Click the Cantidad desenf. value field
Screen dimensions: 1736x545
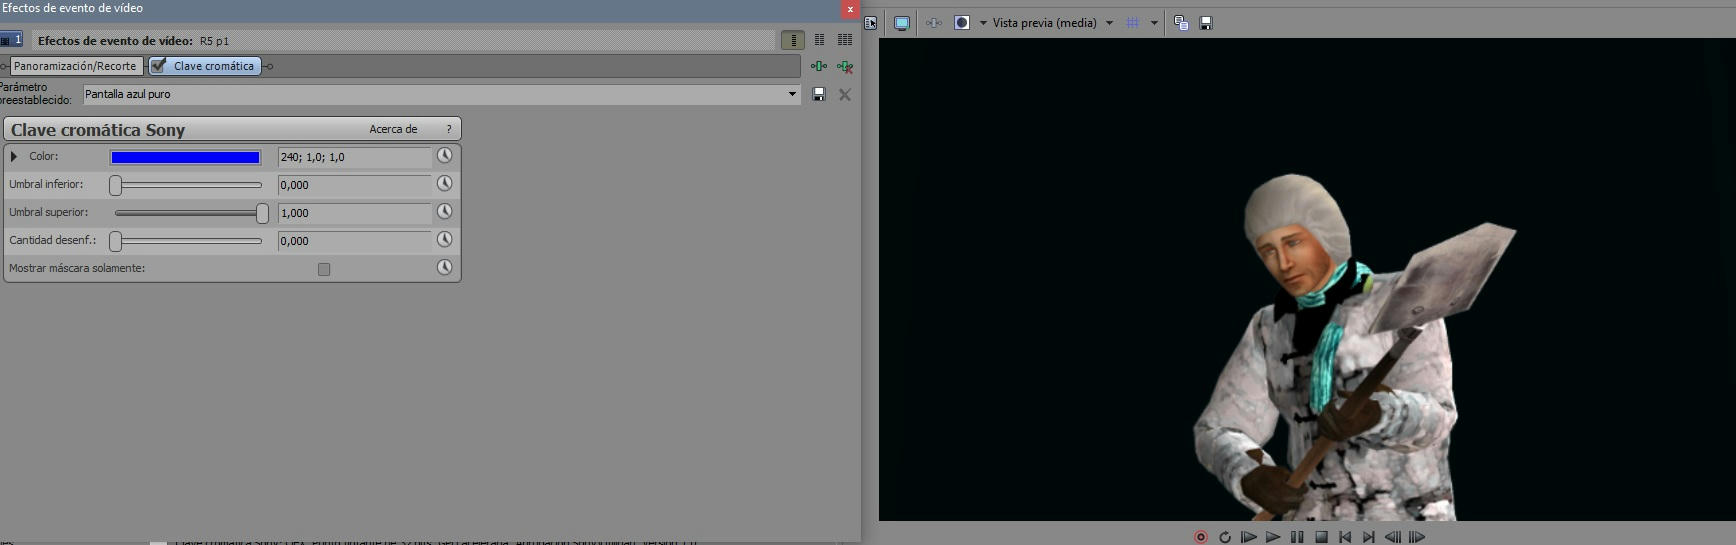point(354,241)
